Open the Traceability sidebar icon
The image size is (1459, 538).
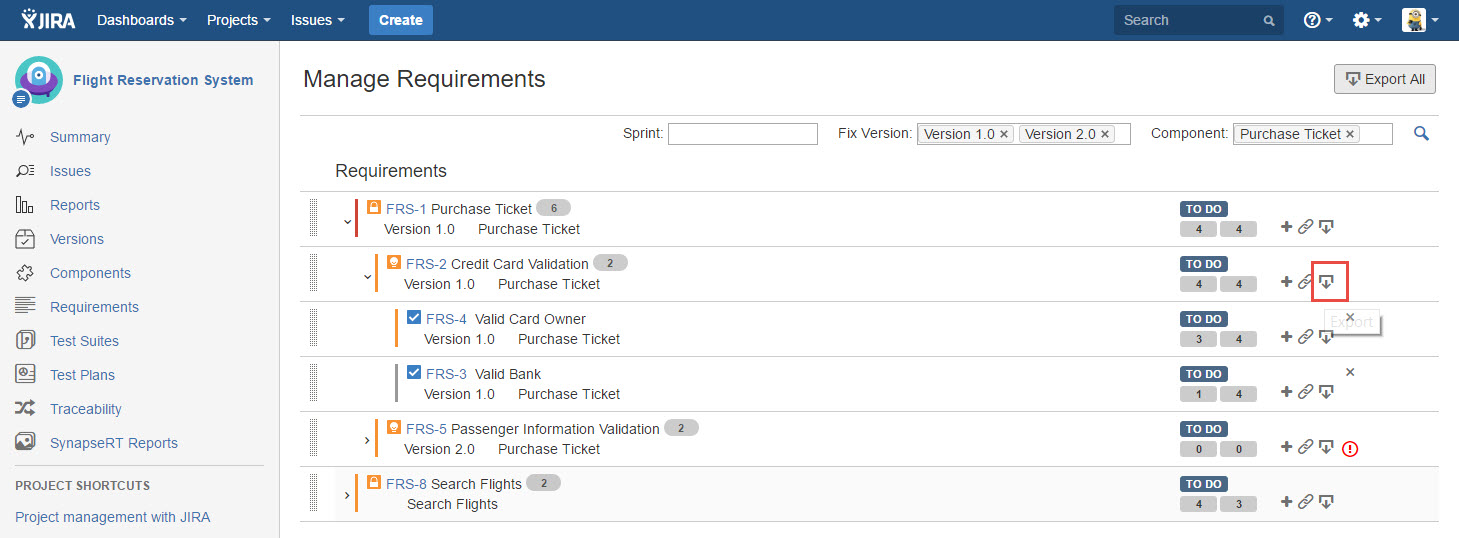[26, 408]
